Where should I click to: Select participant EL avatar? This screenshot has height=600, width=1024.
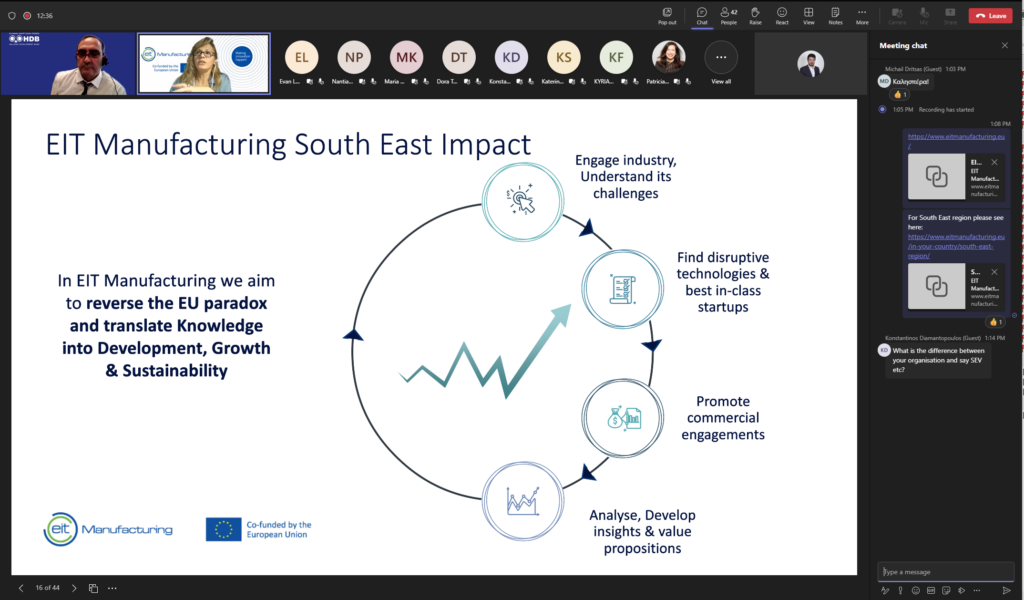[301, 57]
